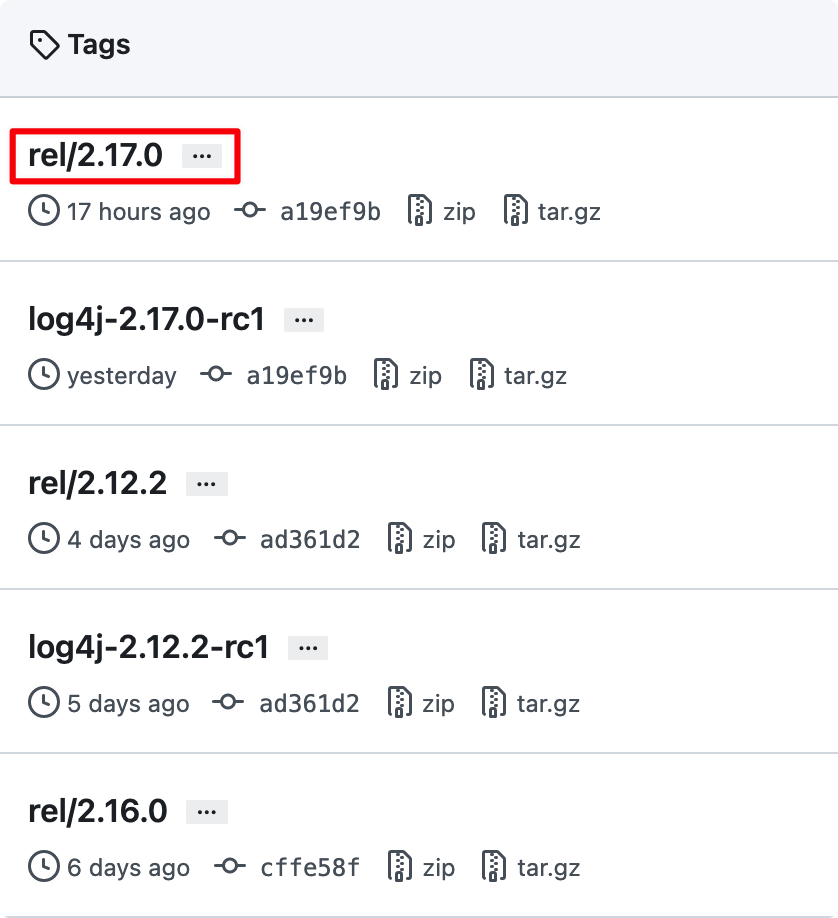Open commit a19ef9b under rel/2.17.0
This screenshot has width=838, height=918.
330,211
